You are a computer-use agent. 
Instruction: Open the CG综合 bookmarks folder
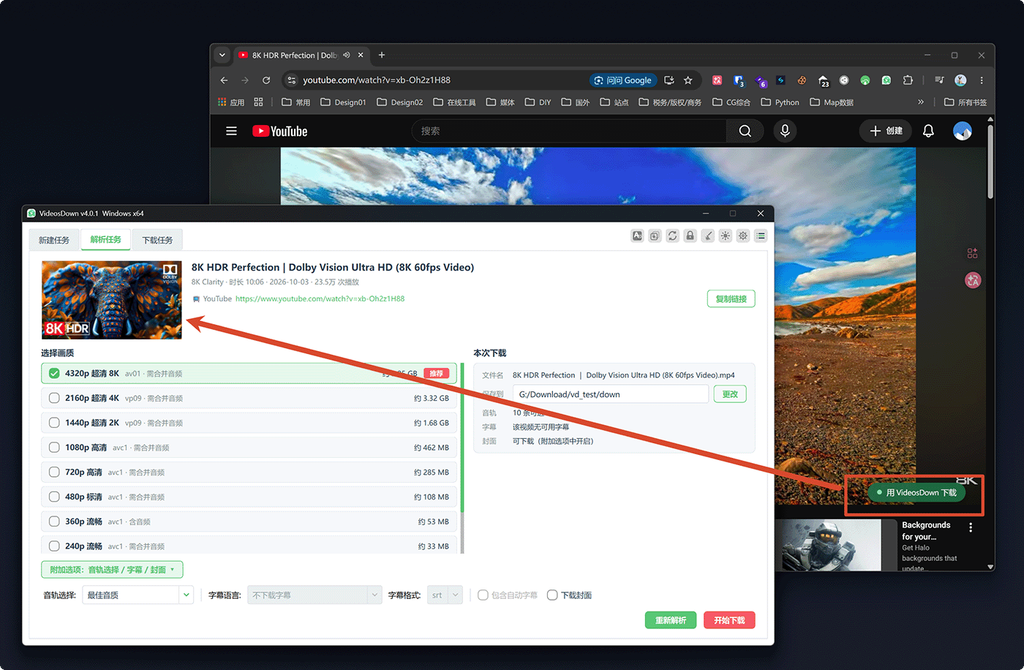(x=731, y=102)
